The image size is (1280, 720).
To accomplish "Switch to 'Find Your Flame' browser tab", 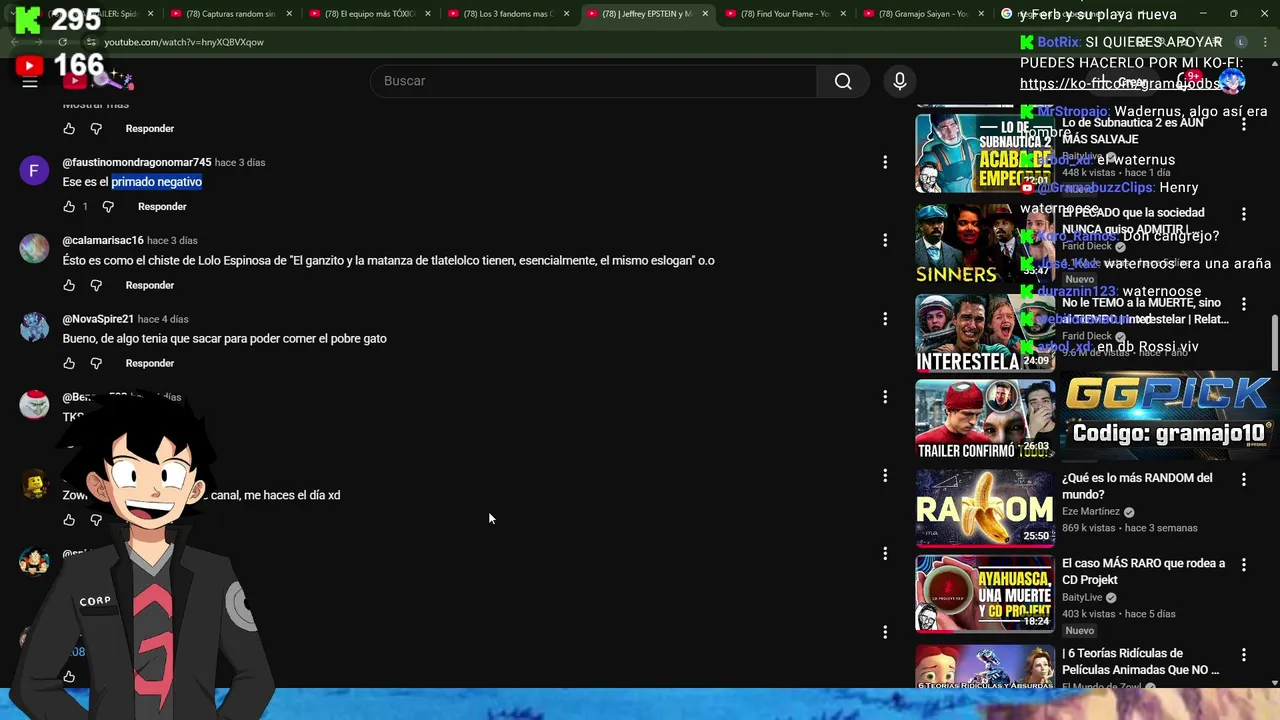I will click(785, 14).
